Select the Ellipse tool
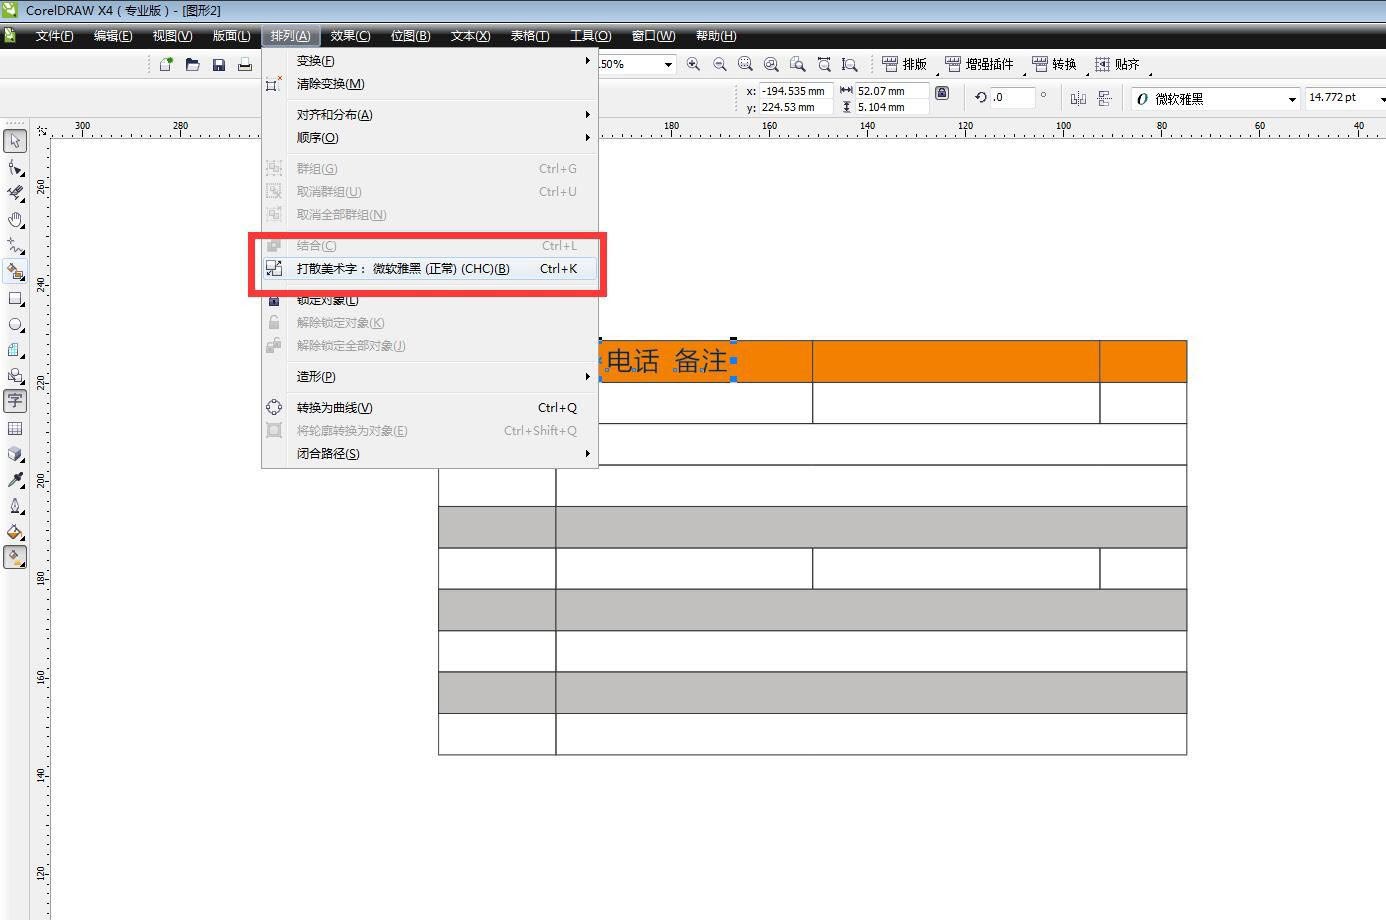 [15, 324]
